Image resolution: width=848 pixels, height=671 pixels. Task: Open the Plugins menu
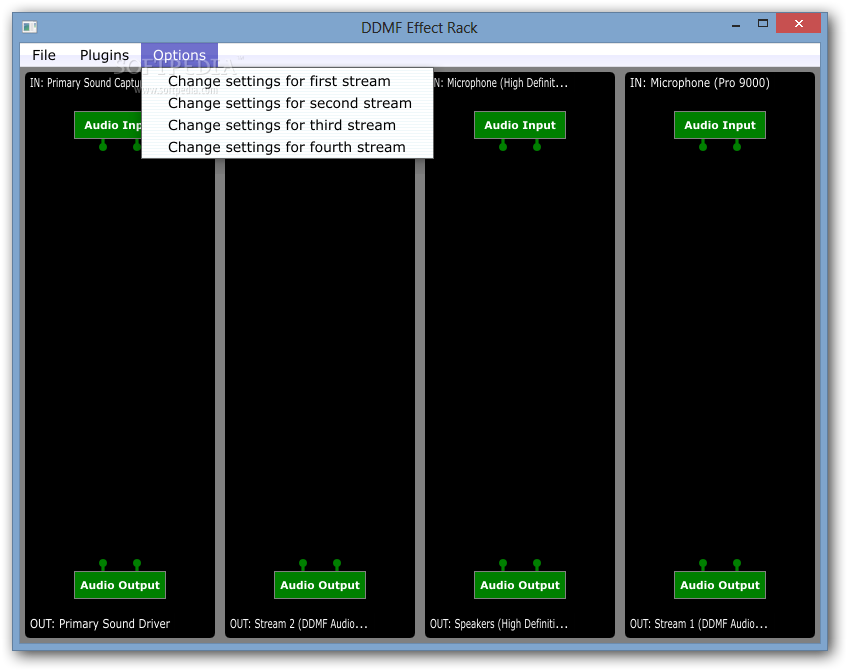tap(104, 55)
